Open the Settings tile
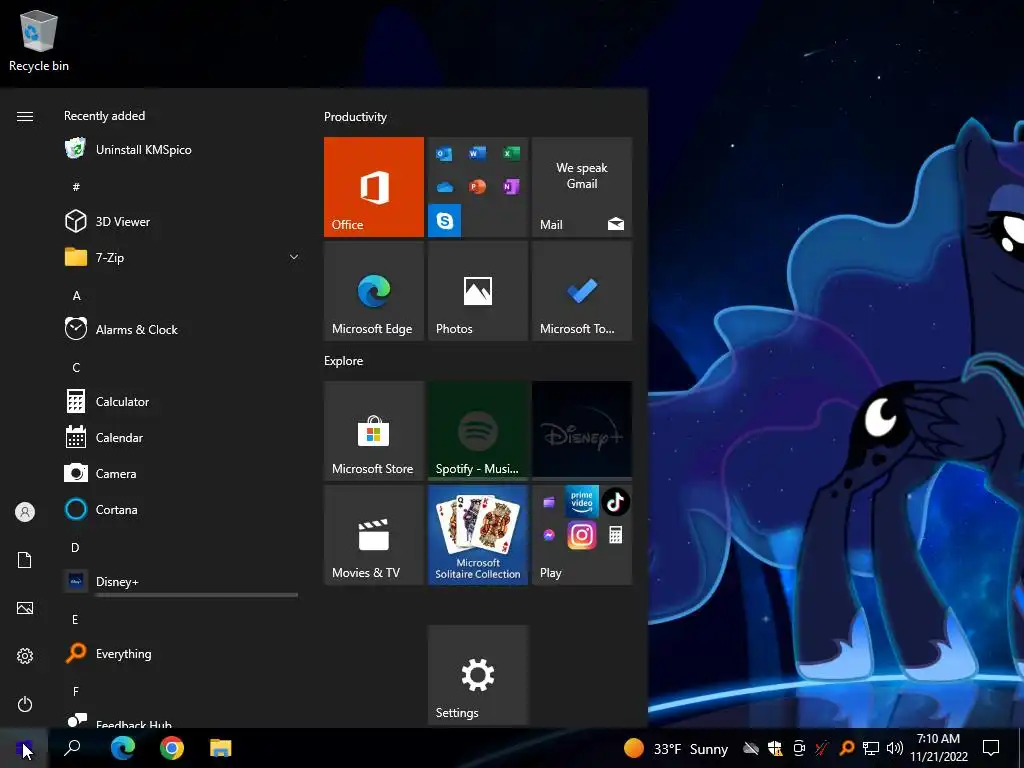This screenshot has width=1024, height=768. (x=477, y=675)
